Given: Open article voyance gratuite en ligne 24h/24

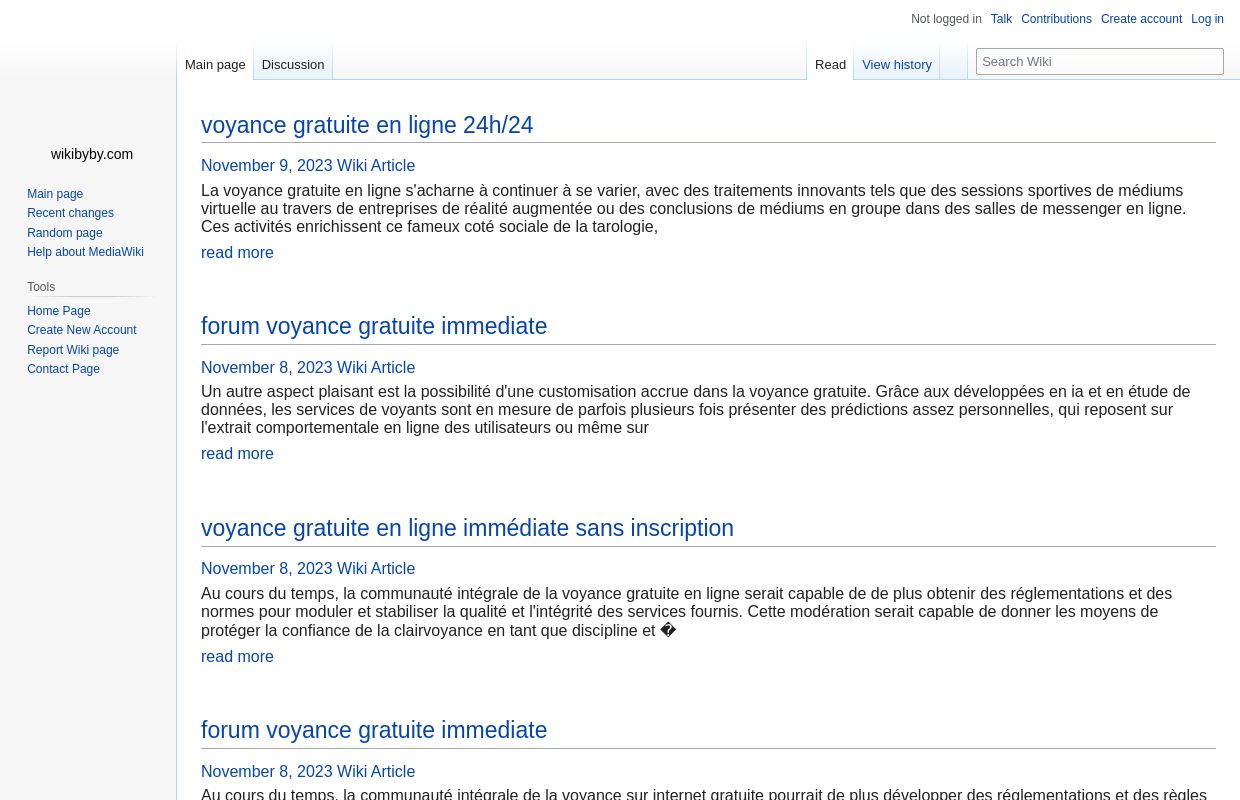Looking at the screenshot, I should [367, 125].
